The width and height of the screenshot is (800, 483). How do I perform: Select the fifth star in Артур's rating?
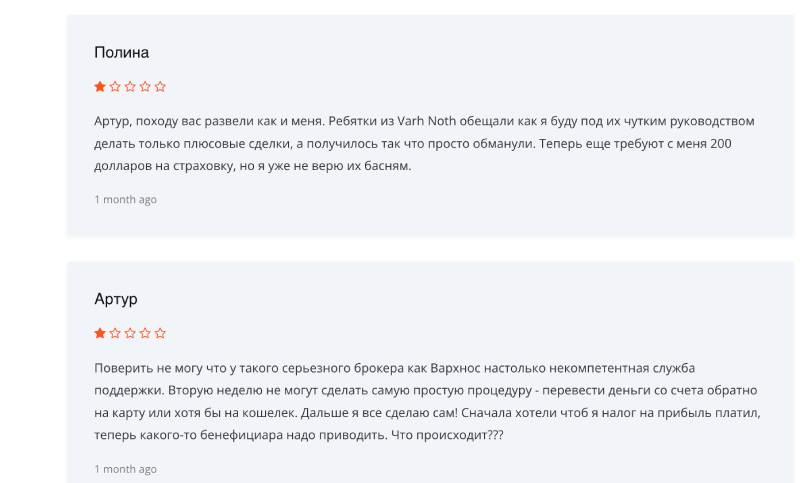coord(160,333)
